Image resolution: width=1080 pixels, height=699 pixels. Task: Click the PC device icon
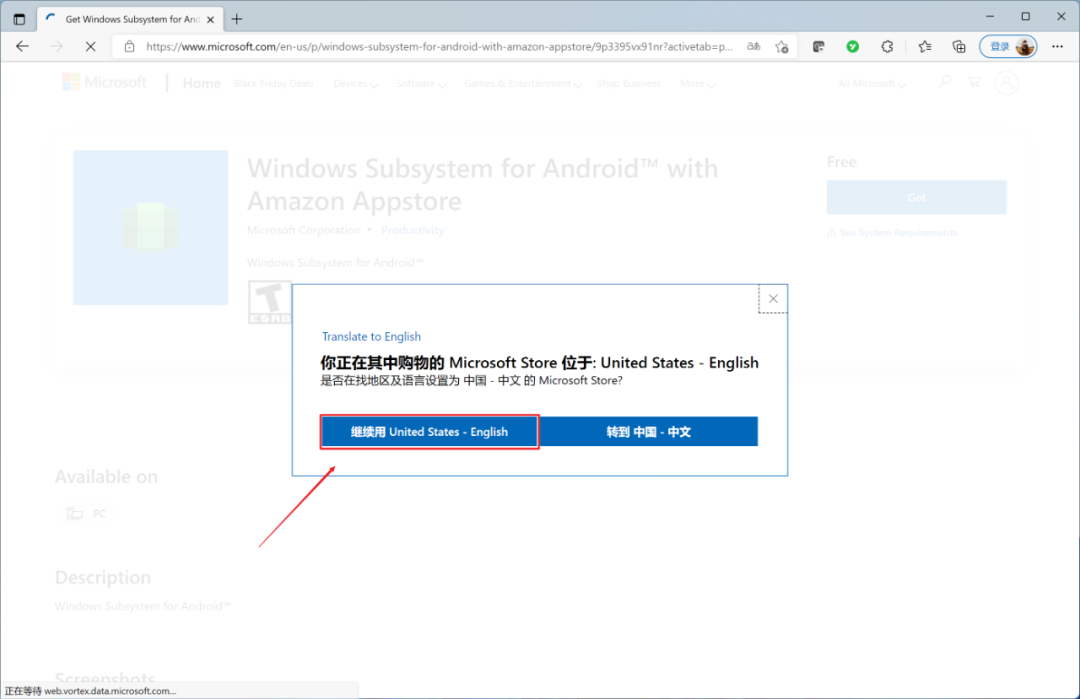tap(74, 513)
